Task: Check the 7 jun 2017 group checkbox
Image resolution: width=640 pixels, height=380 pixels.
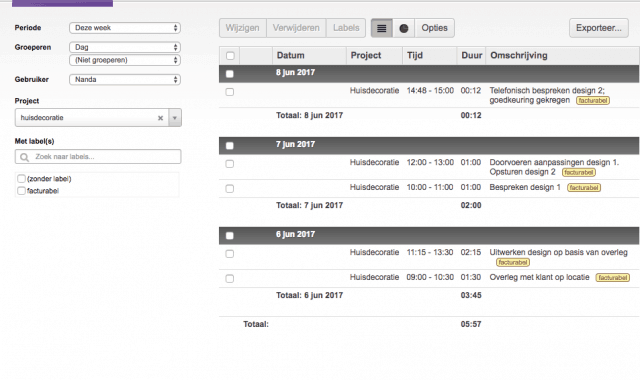Action: [x=230, y=146]
